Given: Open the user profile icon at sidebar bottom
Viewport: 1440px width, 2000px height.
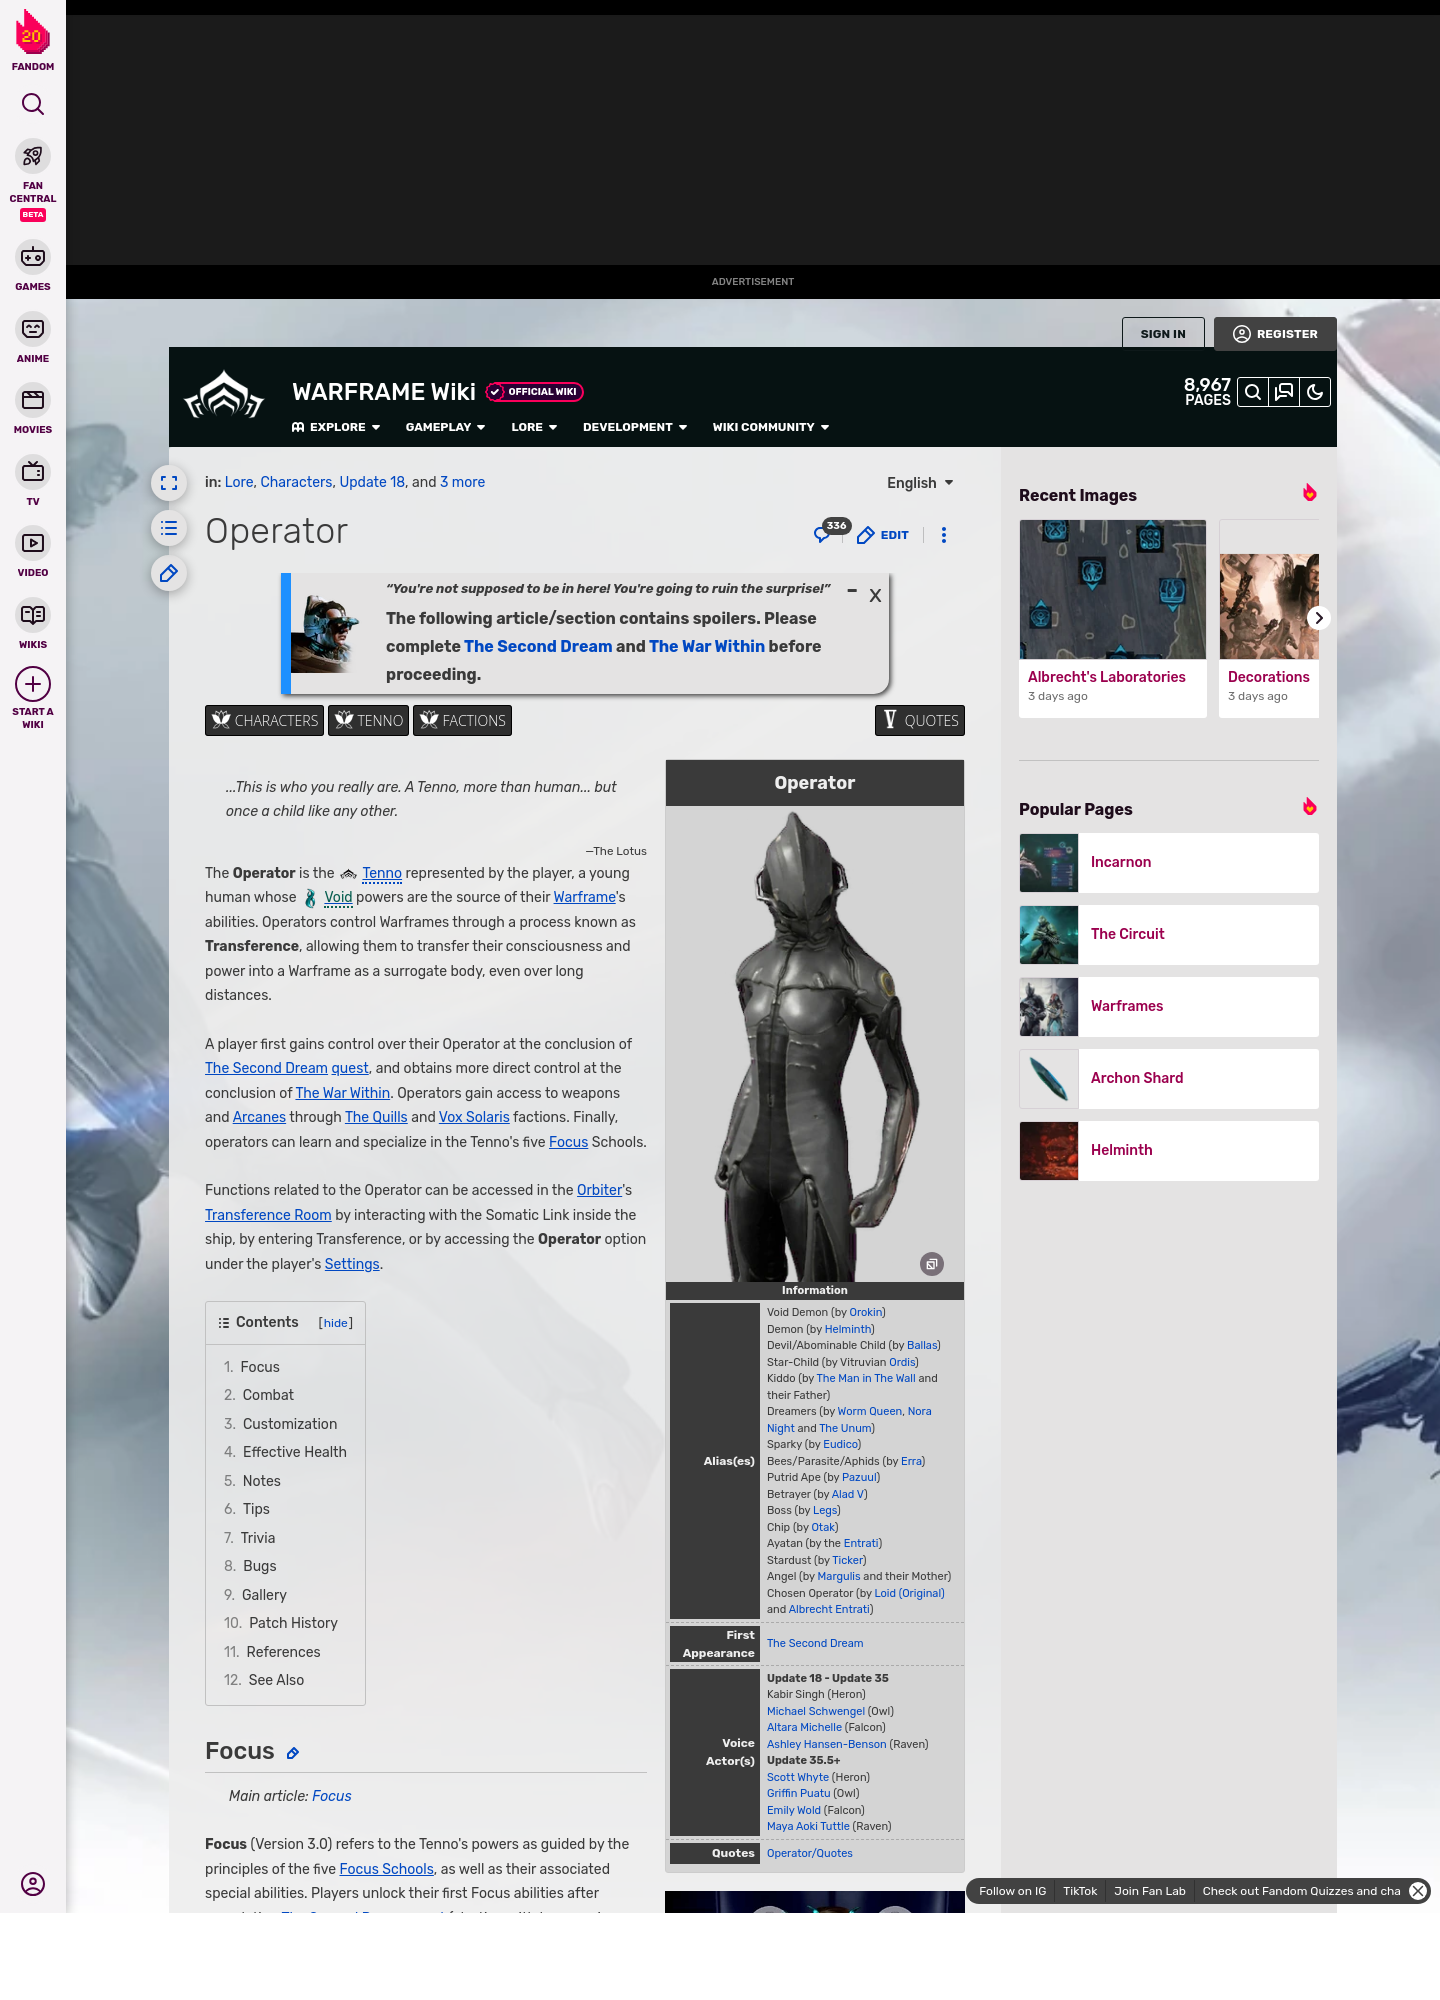Looking at the screenshot, I should click(x=33, y=1884).
